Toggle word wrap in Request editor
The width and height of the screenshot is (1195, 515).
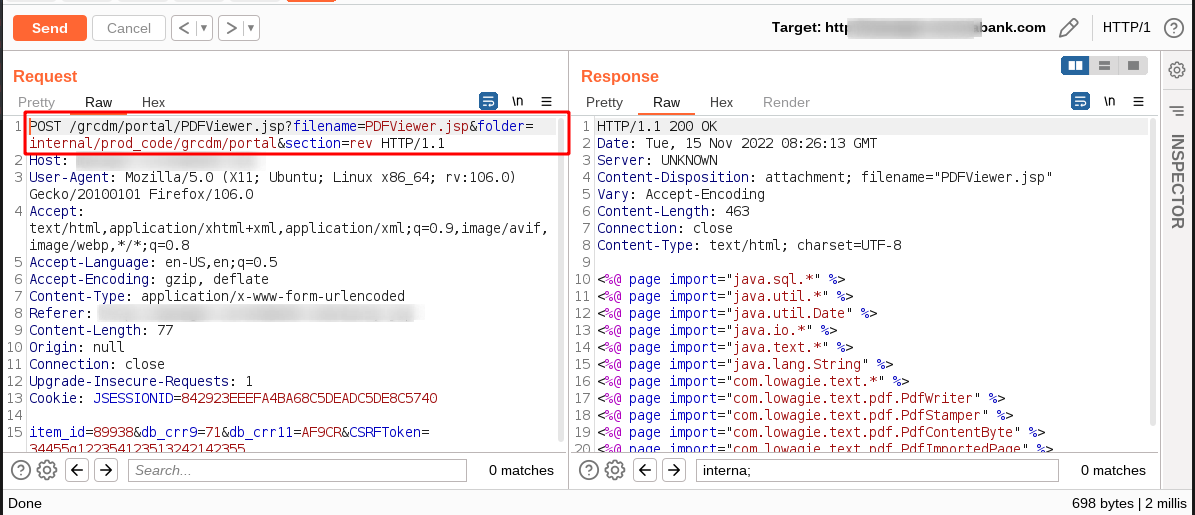[x=489, y=101]
